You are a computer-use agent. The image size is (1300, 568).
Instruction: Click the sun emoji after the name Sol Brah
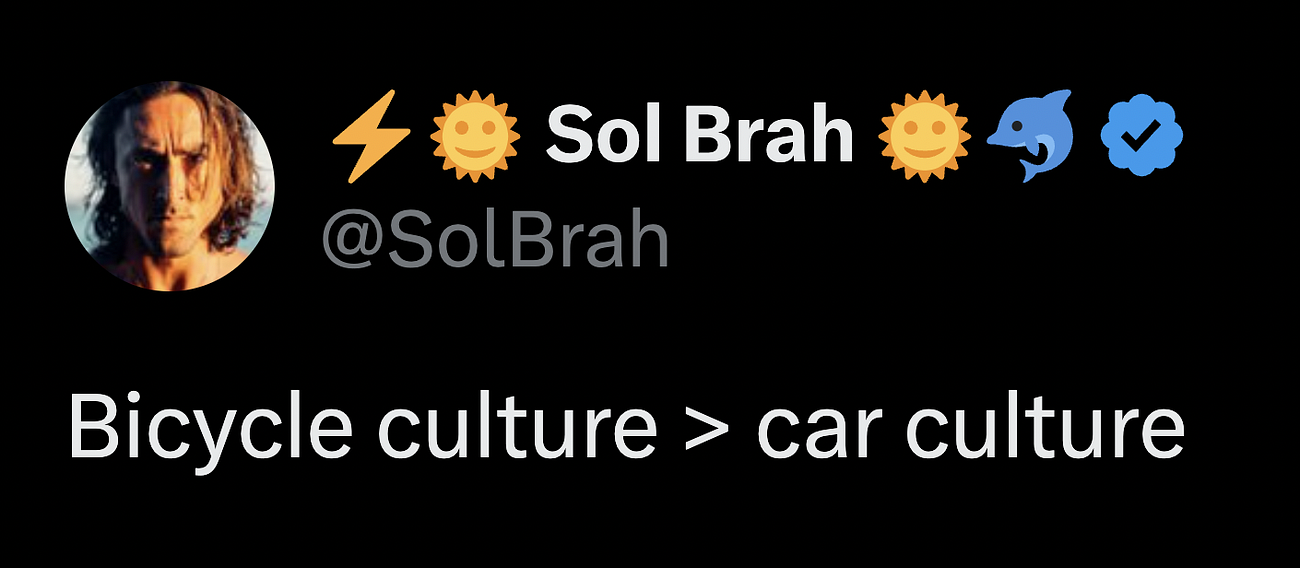pos(924,136)
